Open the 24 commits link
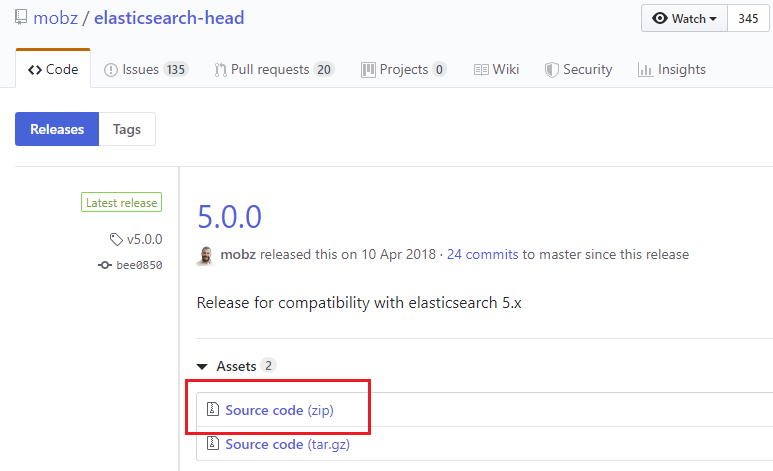This screenshot has width=773, height=471. point(483,254)
